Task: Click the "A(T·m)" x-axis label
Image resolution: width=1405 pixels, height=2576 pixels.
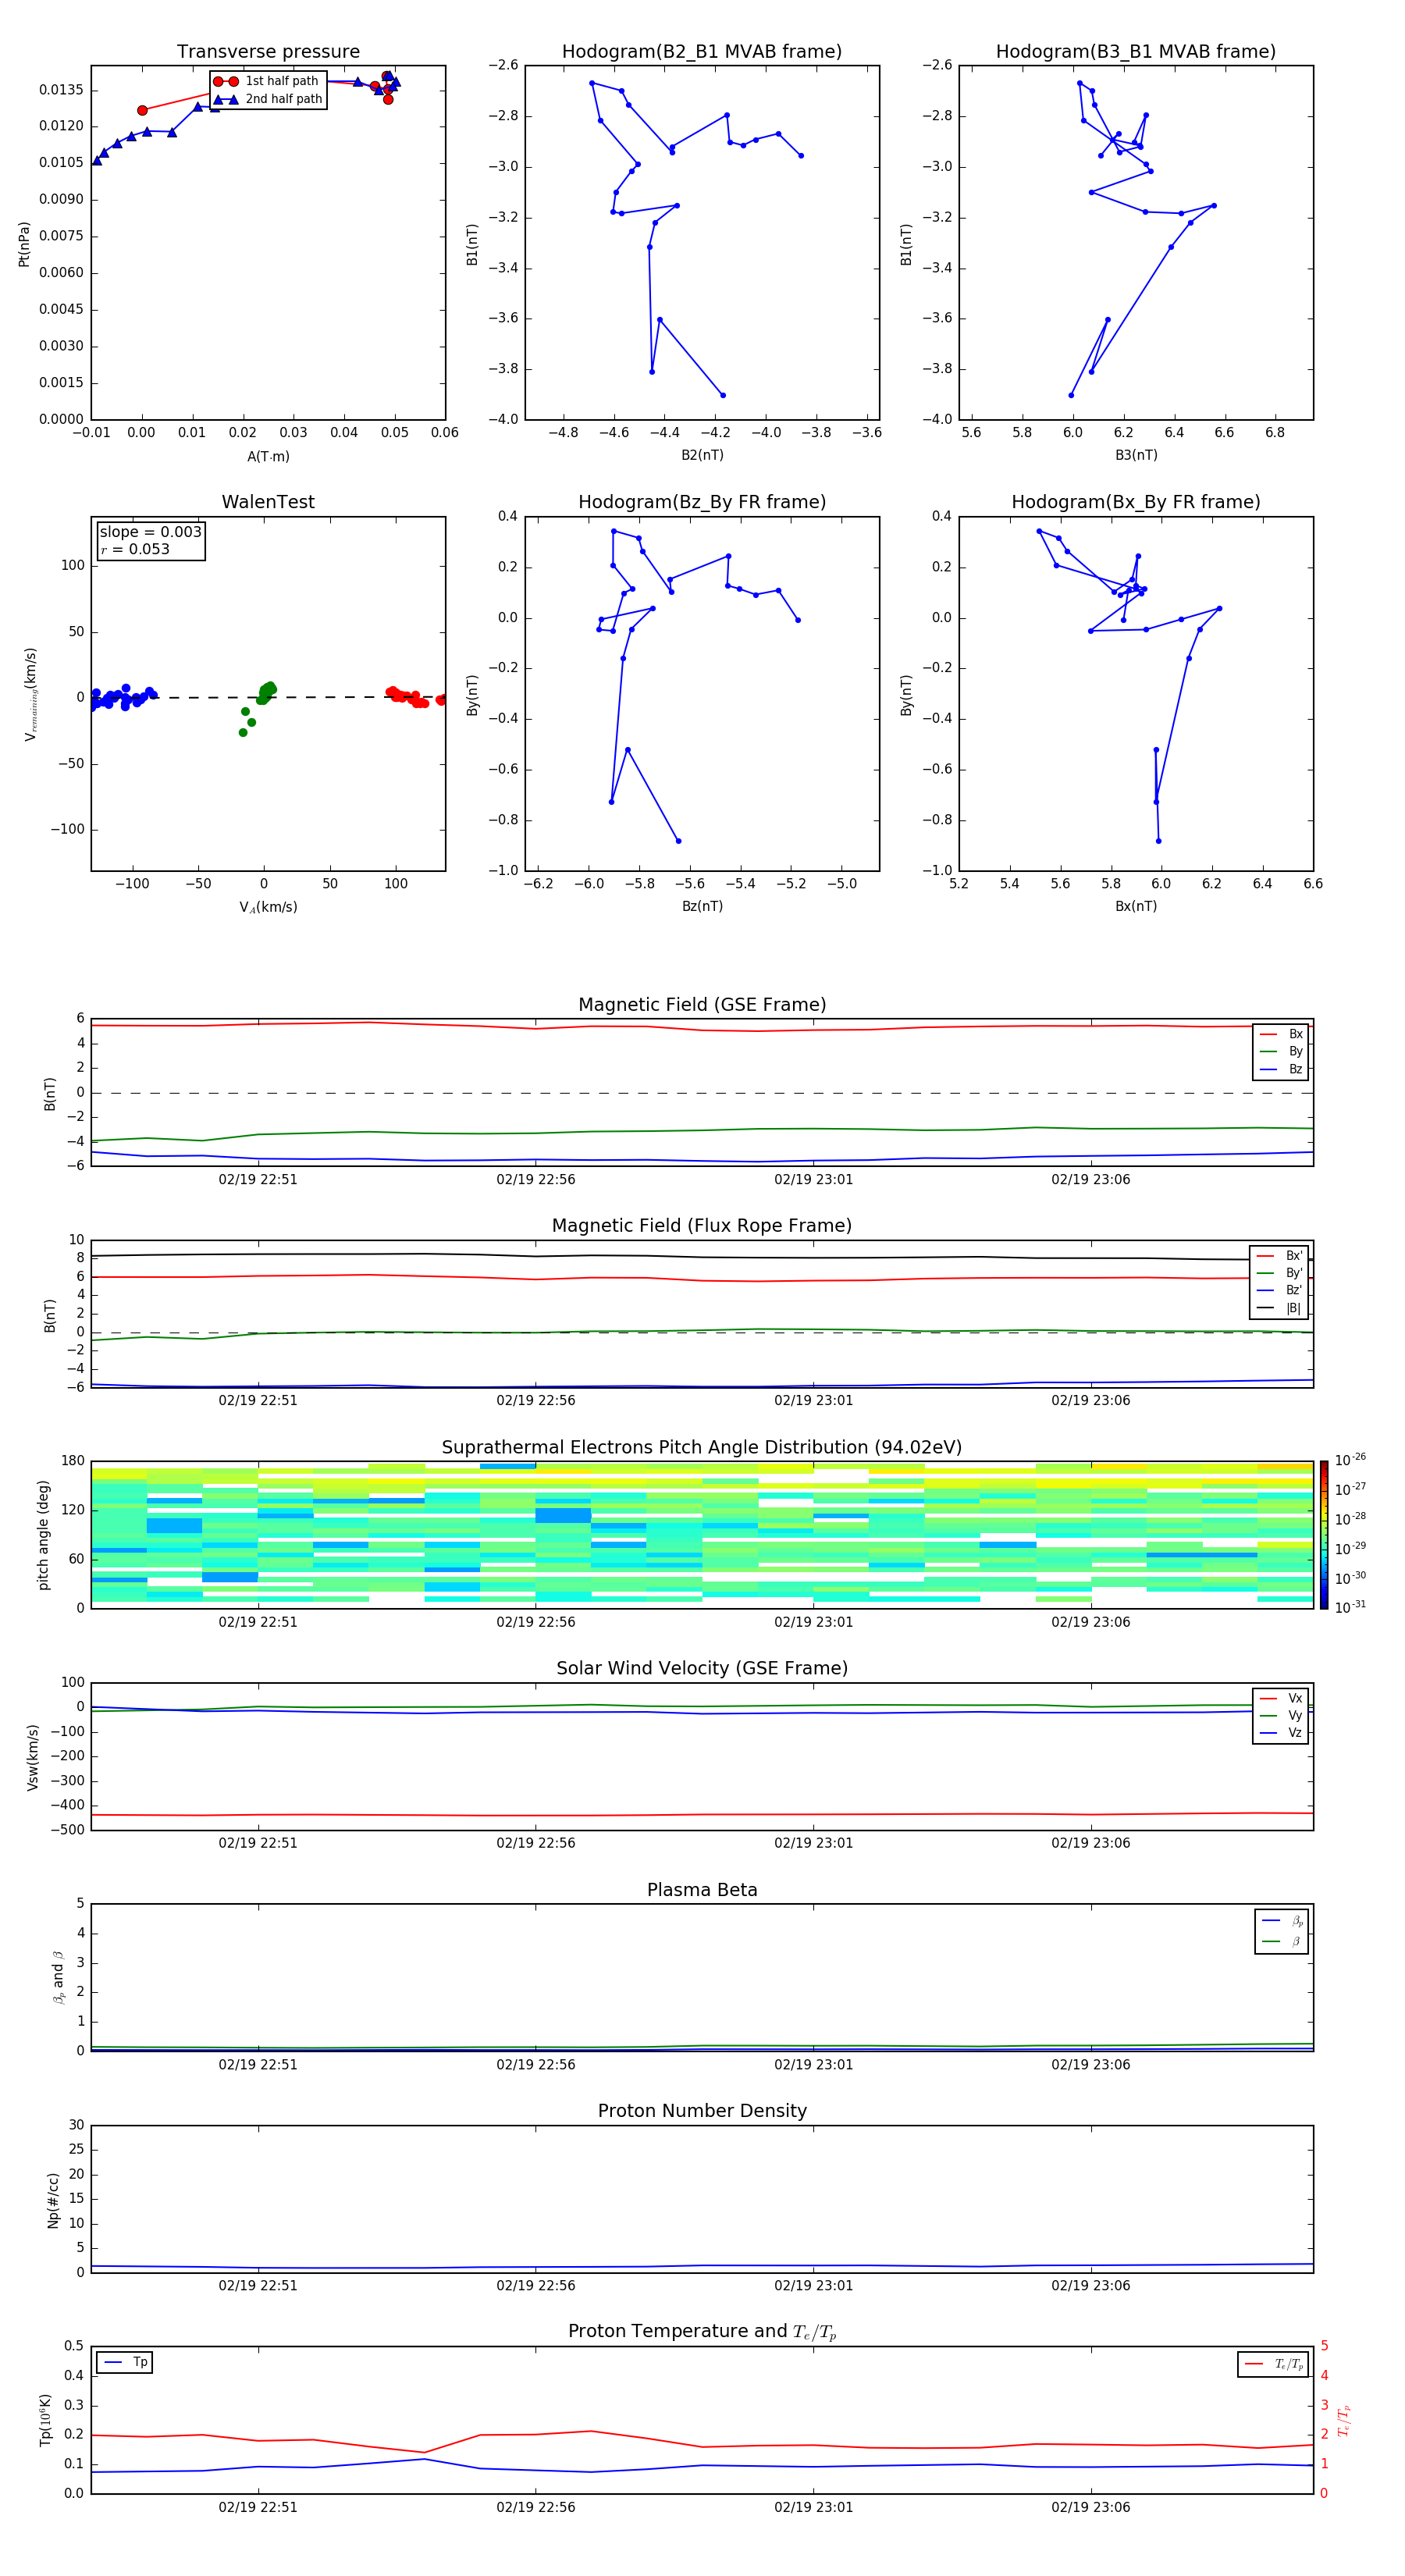Action: 268,457
